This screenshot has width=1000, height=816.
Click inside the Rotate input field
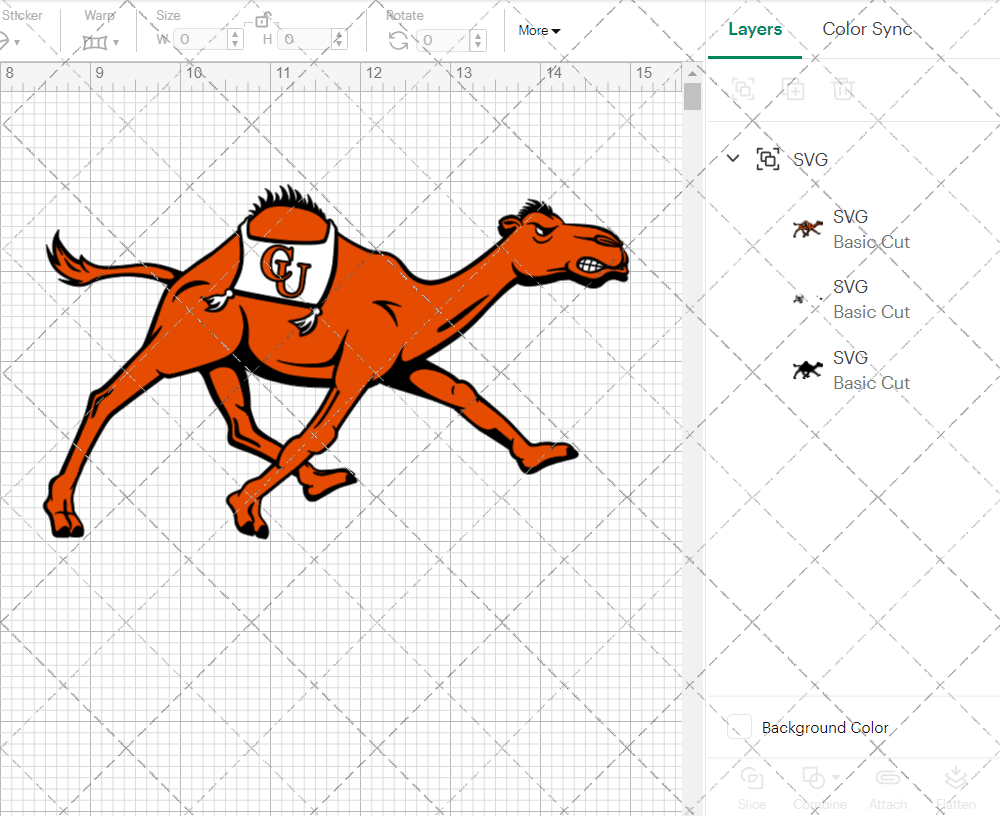pyautogui.click(x=442, y=41)
